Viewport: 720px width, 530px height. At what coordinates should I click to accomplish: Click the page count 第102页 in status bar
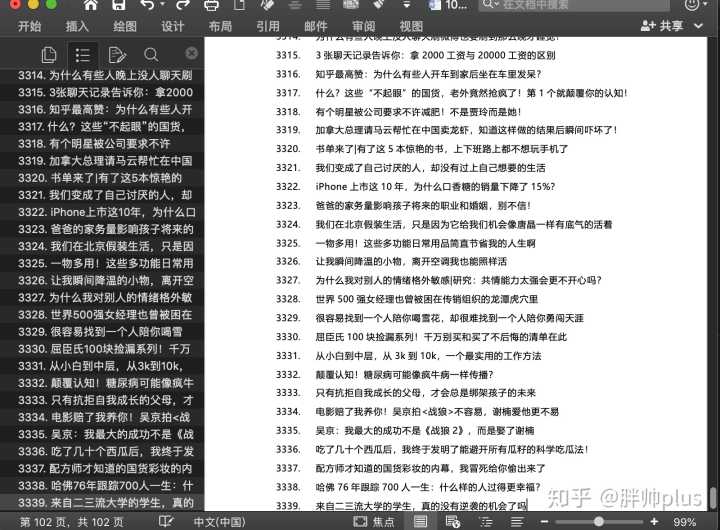[x=72, y=522]
